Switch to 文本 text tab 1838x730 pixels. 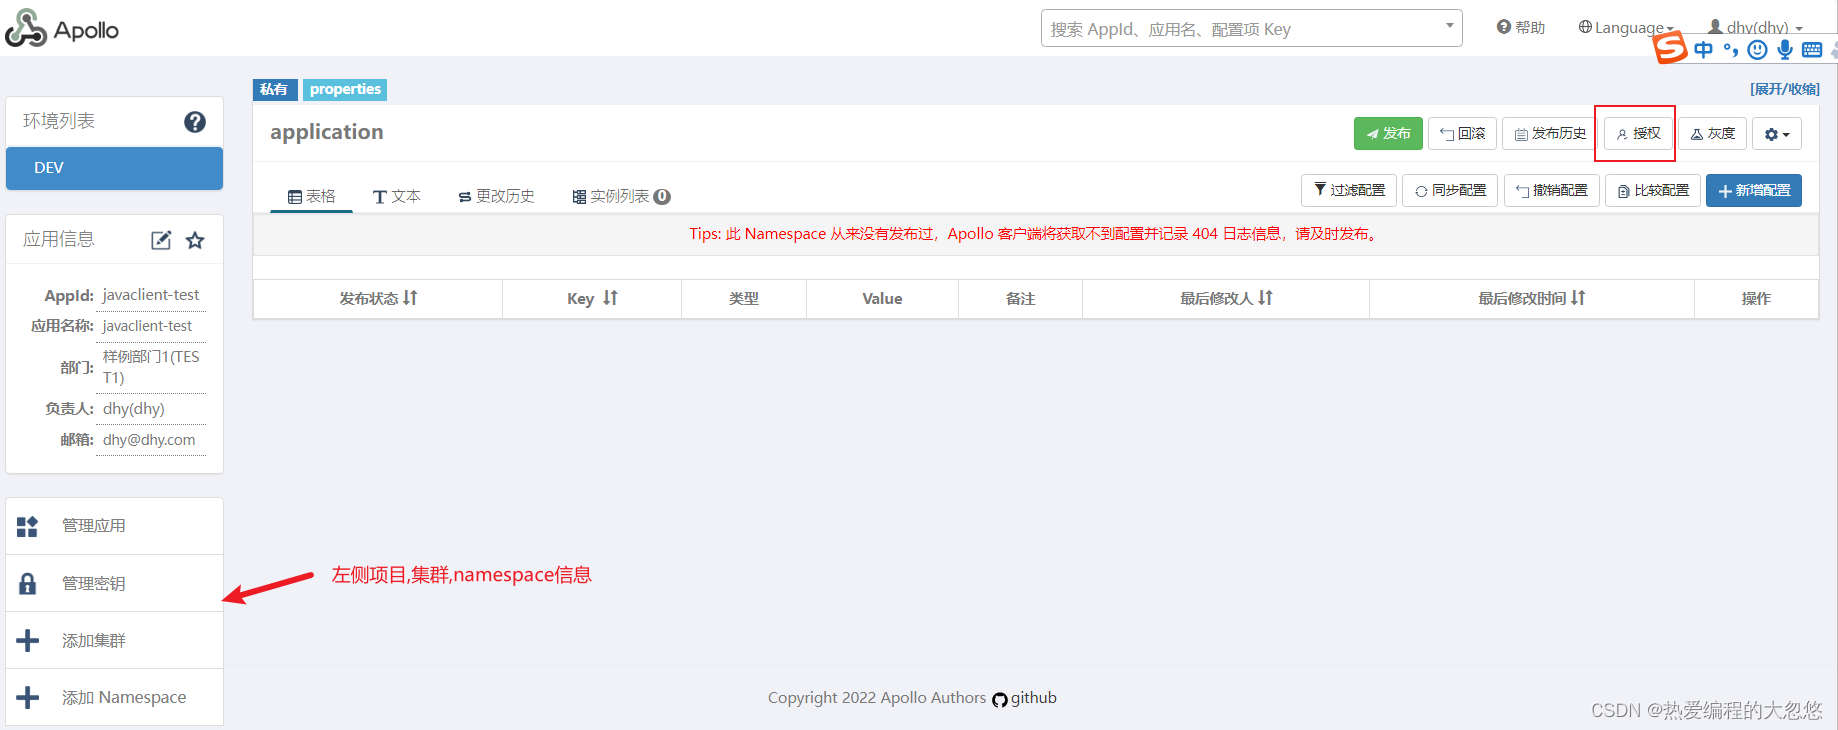coord(396,196)
